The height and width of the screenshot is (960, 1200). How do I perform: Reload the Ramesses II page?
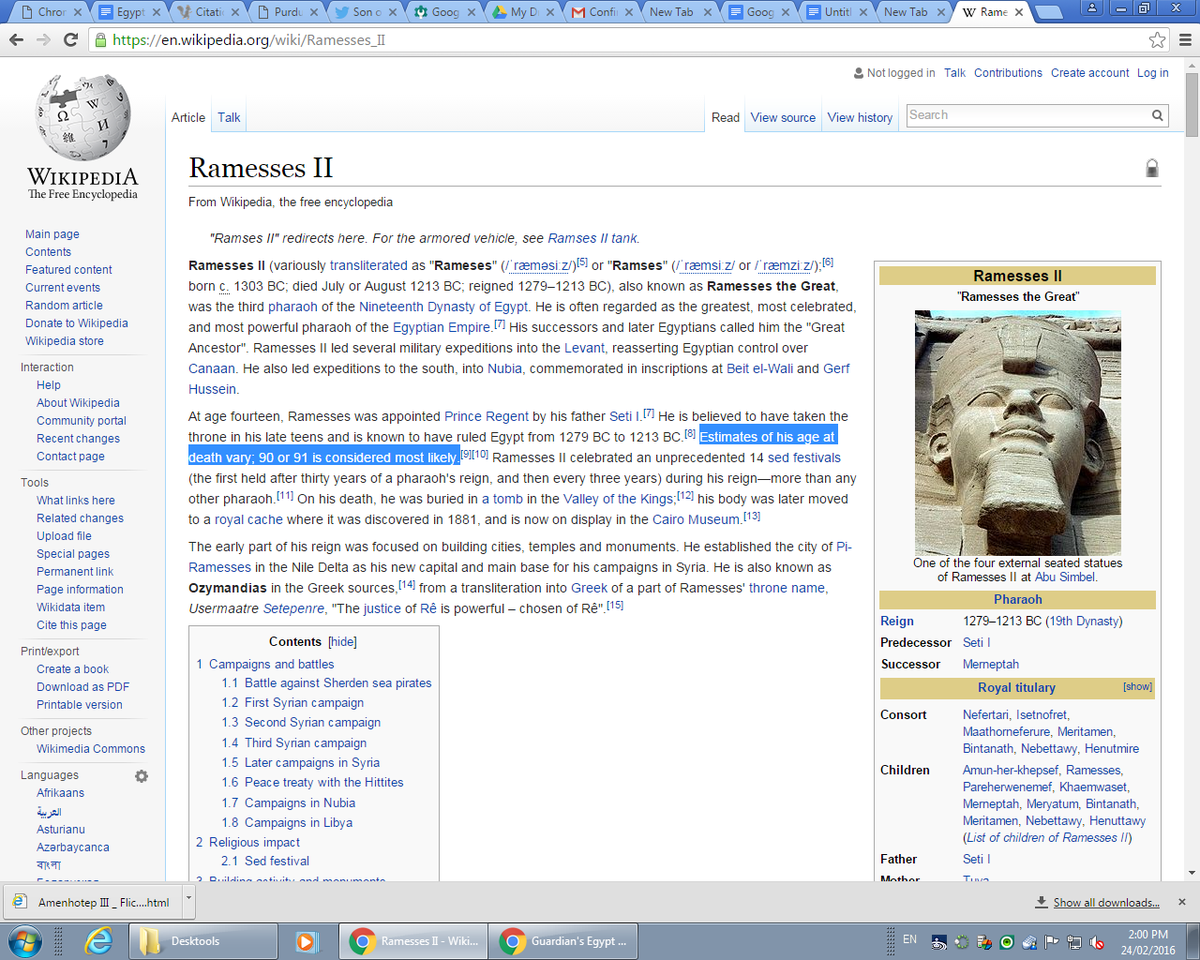(70, 40)
